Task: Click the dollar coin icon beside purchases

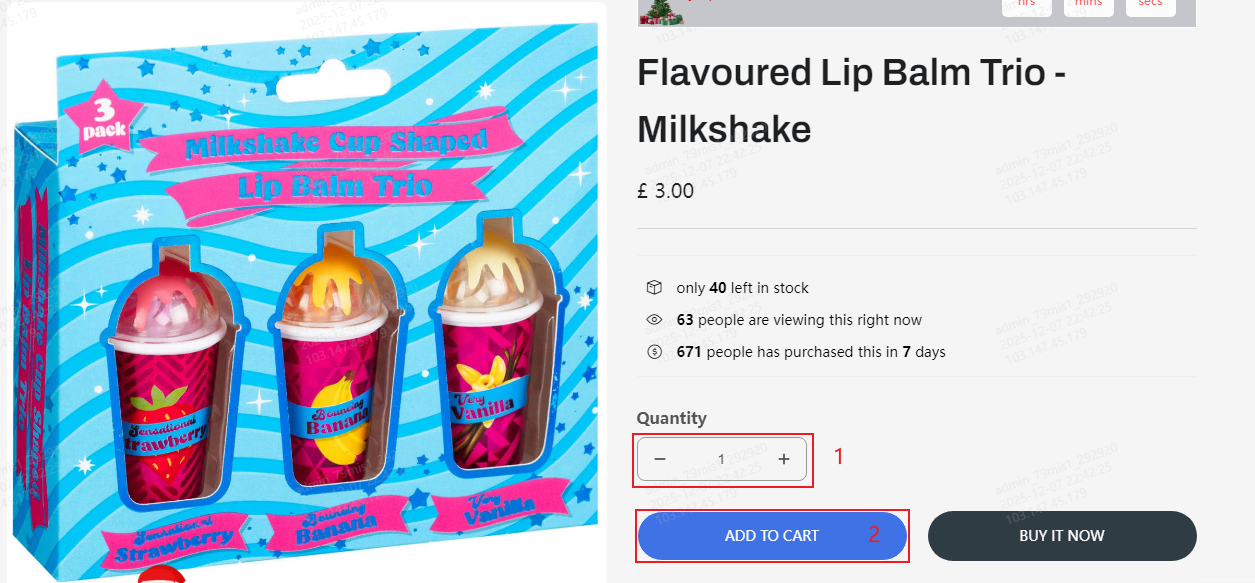Action: click(x=654, y=352)
